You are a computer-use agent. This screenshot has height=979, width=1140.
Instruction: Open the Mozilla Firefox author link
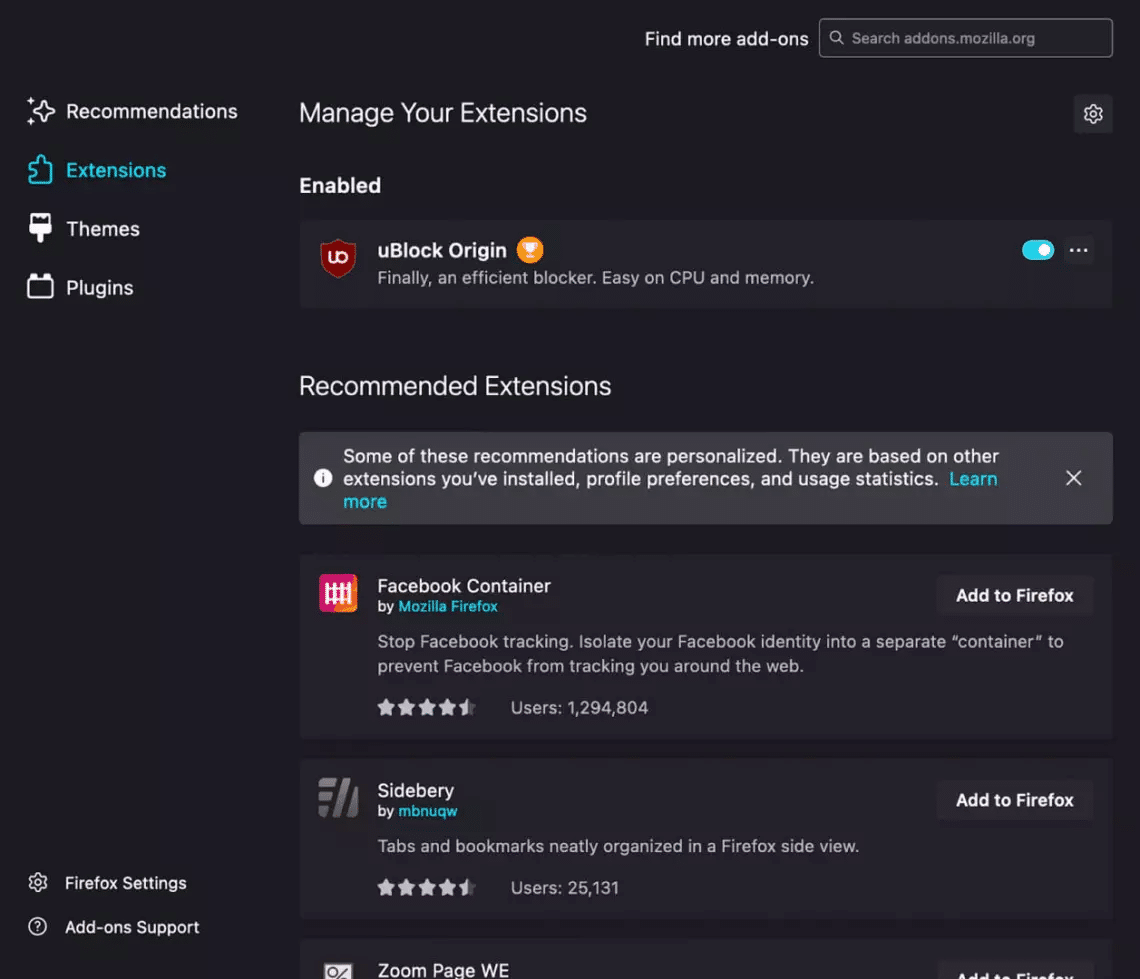click(x=448, y=606)
